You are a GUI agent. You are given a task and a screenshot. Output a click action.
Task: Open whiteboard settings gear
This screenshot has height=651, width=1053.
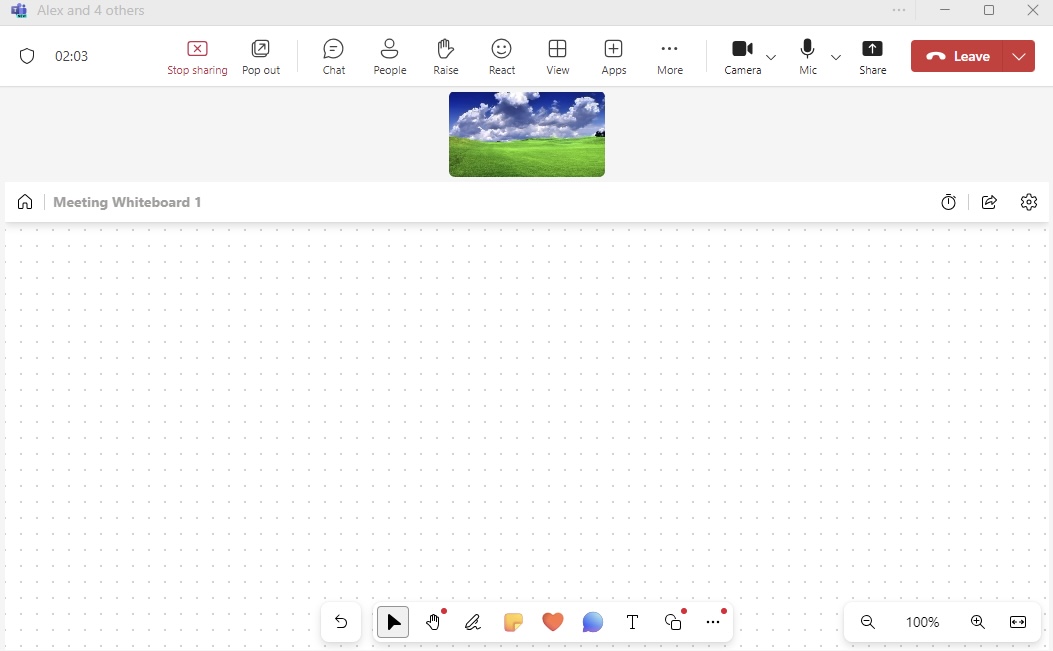(1029, 202)
